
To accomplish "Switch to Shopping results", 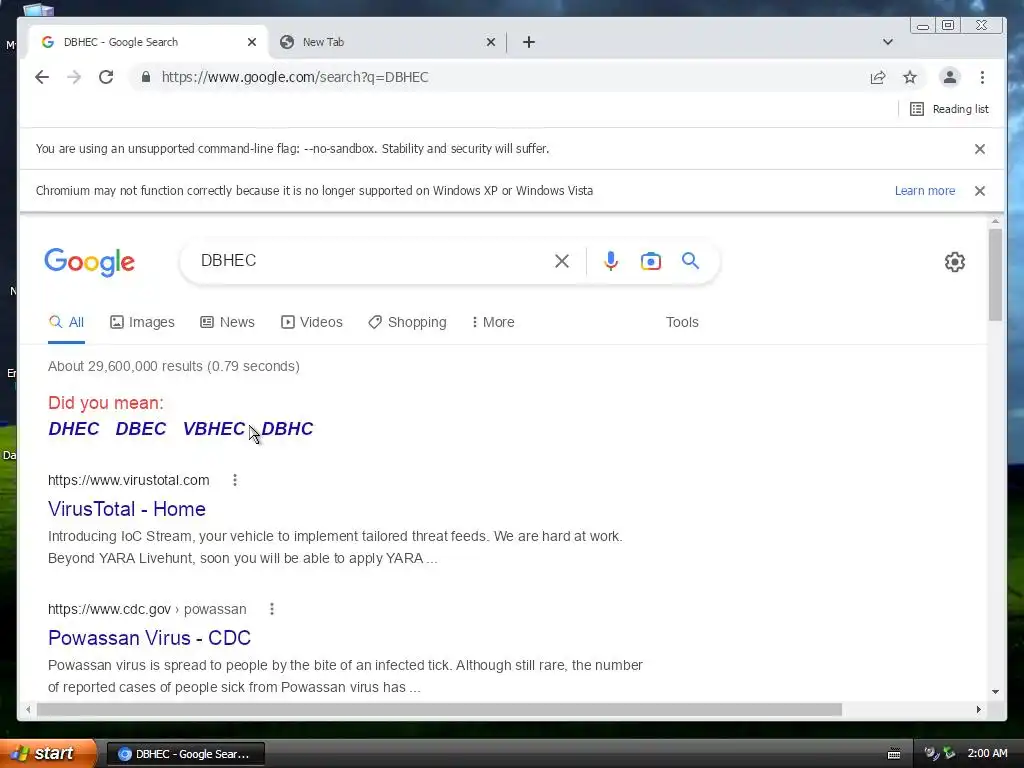I will tap(408, 322).
